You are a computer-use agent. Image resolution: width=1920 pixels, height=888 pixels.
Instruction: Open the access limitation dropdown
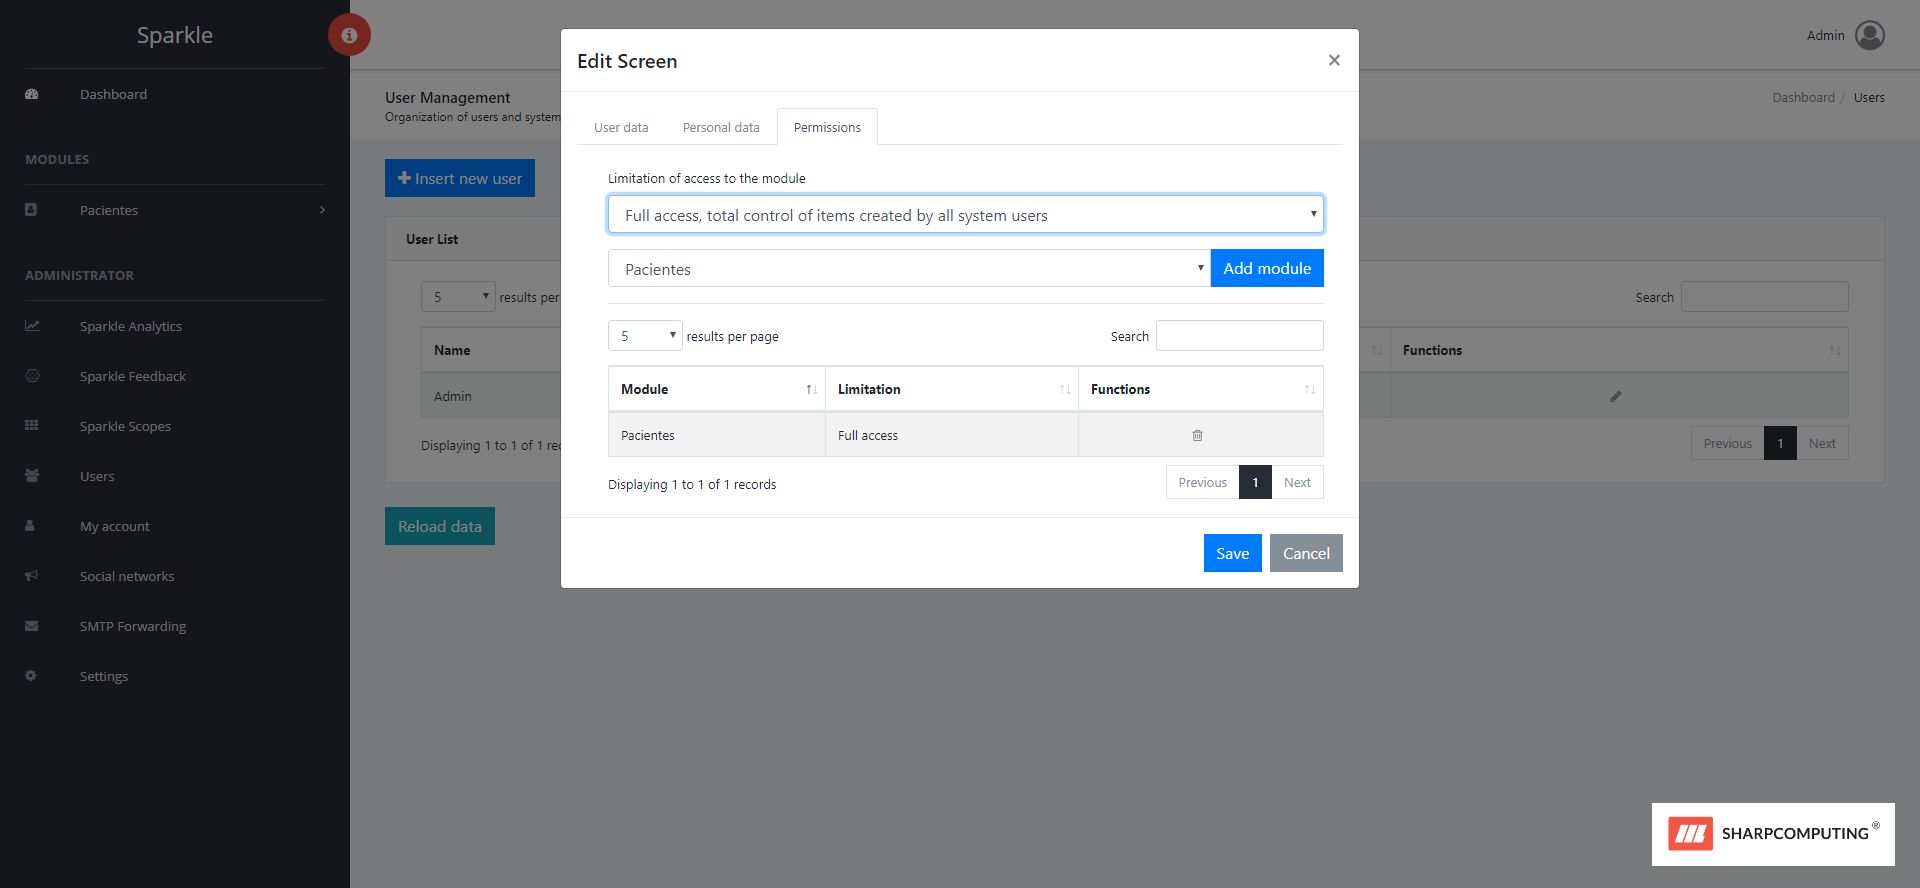pyautogui.click(x=965, y=215)
